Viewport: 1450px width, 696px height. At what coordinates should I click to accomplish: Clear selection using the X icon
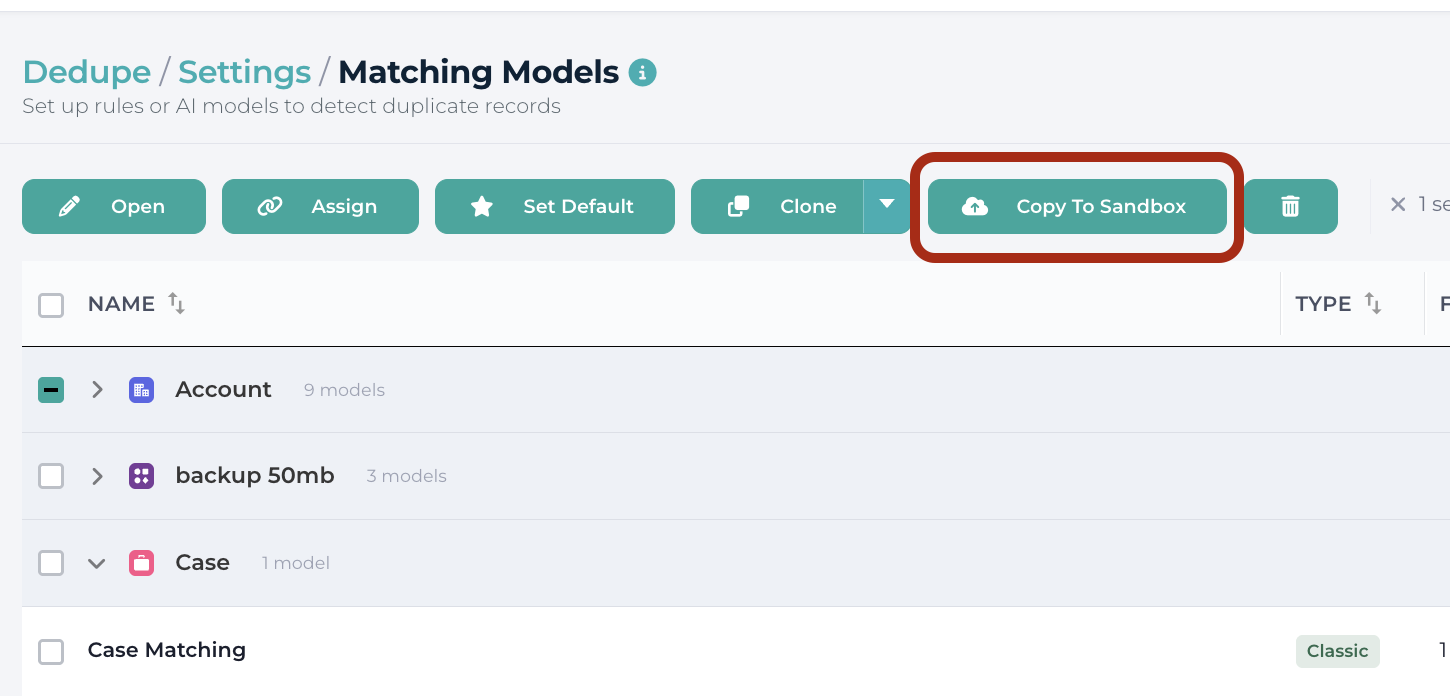(1398, 204)
